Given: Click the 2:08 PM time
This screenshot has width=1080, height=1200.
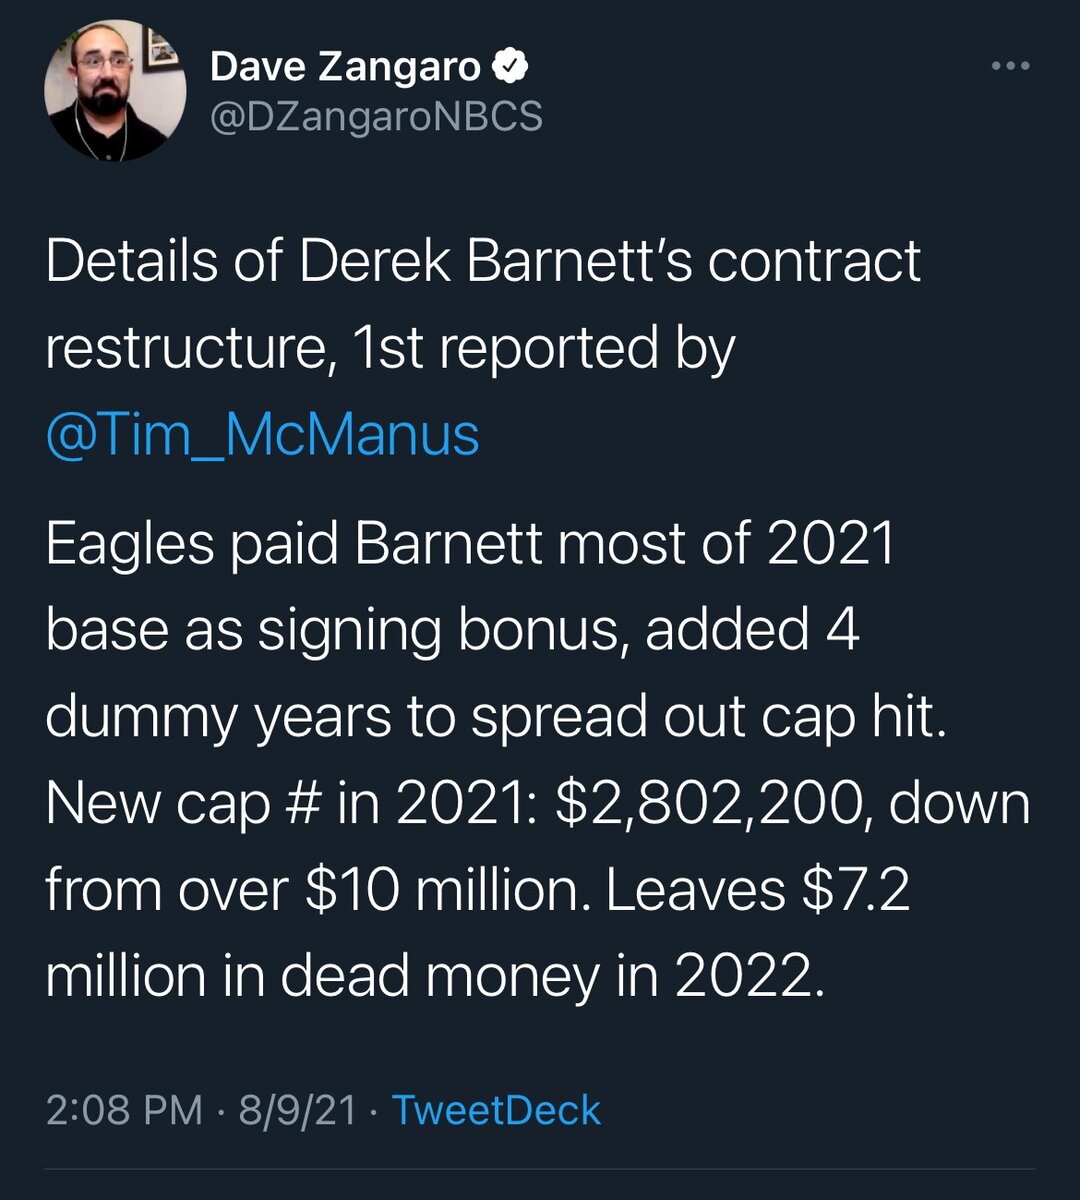Looking at the screenshot, I should point(125,1111).
